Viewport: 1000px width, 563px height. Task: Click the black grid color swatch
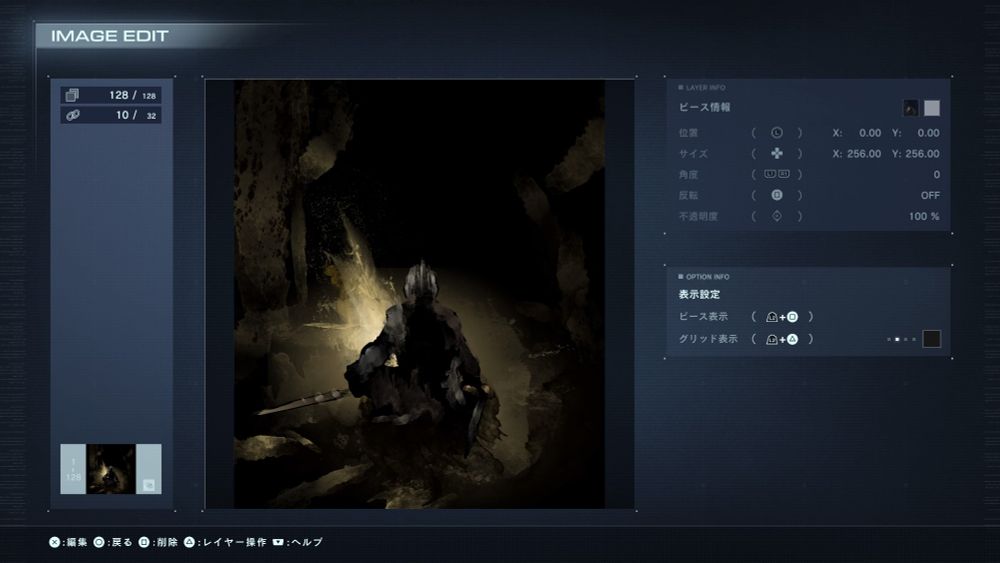[x=932, y=339]
